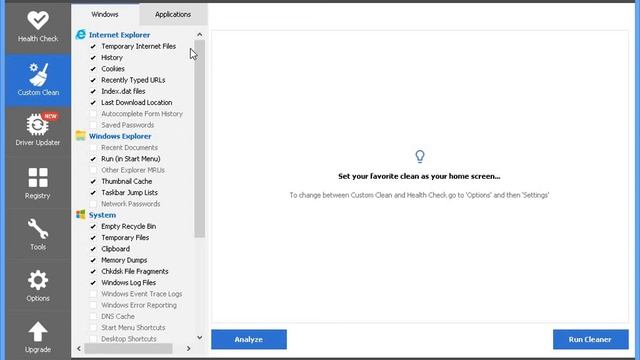The height and width of the screenshot is (360, 640).
Task: Click the vertical scrollbar thumb
Action: tap(200, 139)
